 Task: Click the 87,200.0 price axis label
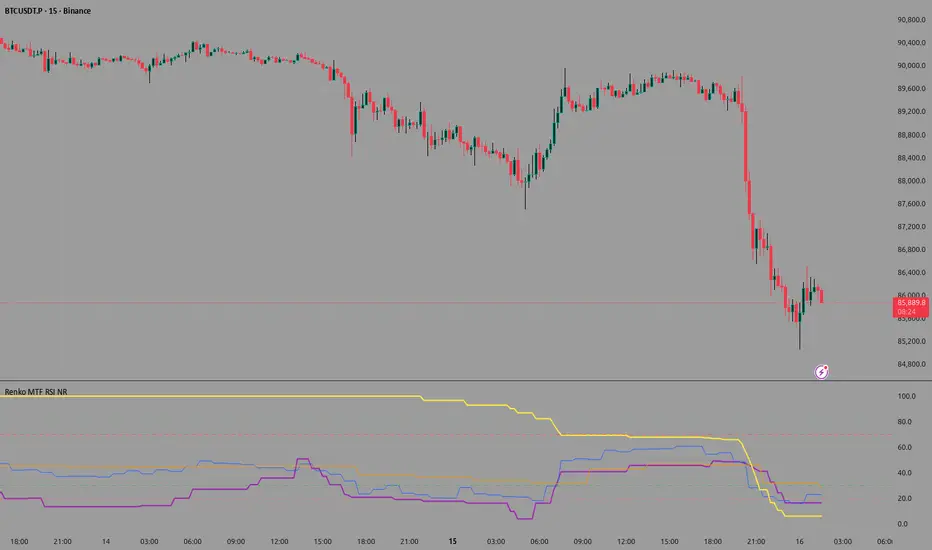click(x=911, y=227)
